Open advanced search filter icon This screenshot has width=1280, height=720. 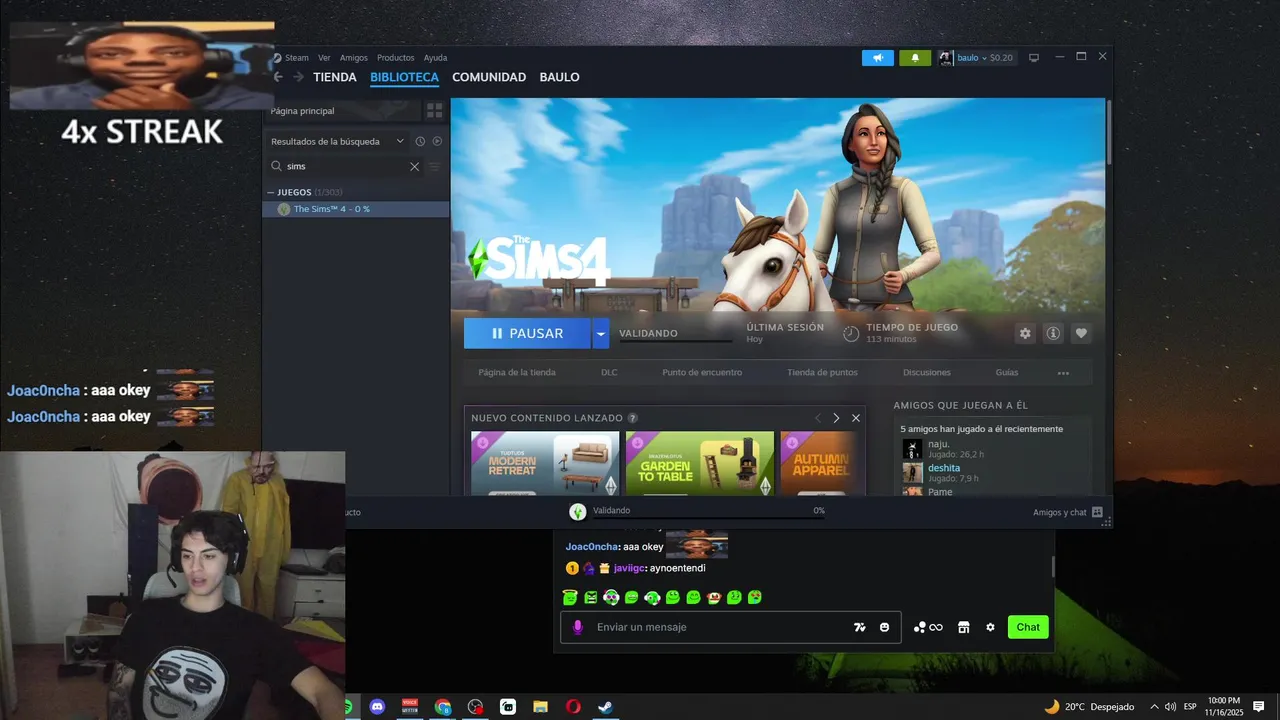coord(435,167)
